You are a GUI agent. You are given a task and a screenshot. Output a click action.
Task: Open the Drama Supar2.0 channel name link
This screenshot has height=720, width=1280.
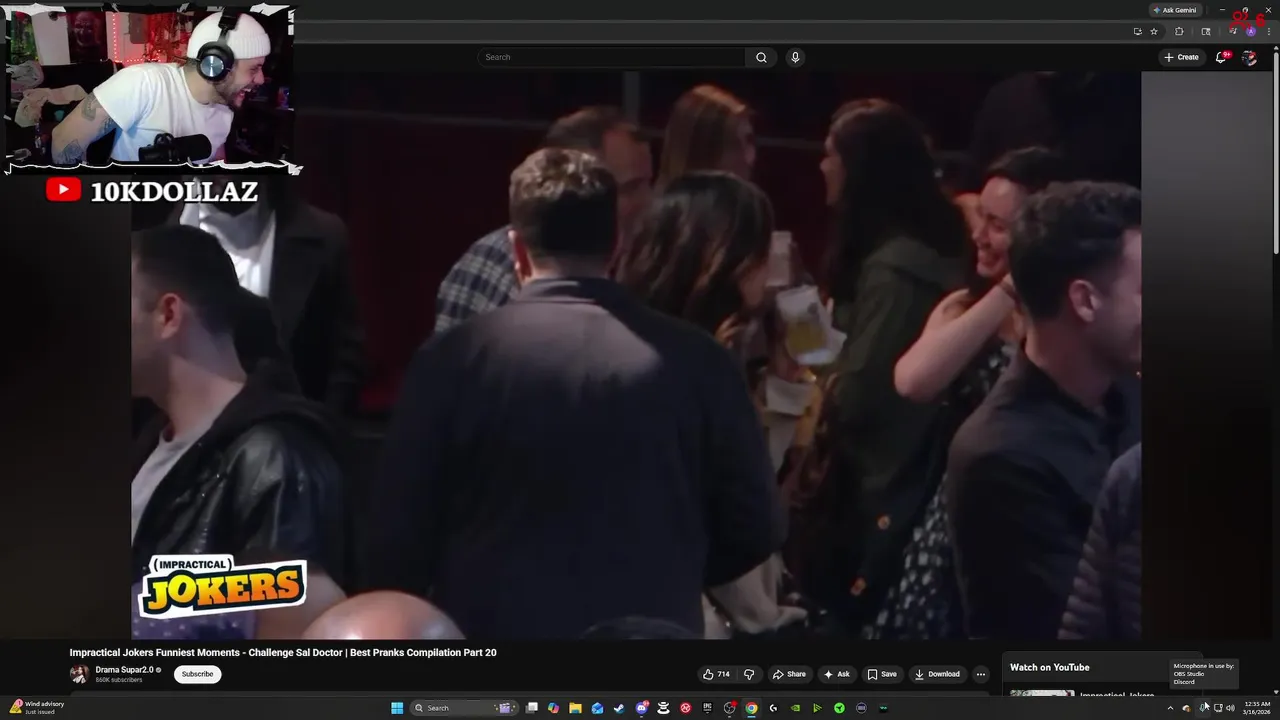coord(125,670)
